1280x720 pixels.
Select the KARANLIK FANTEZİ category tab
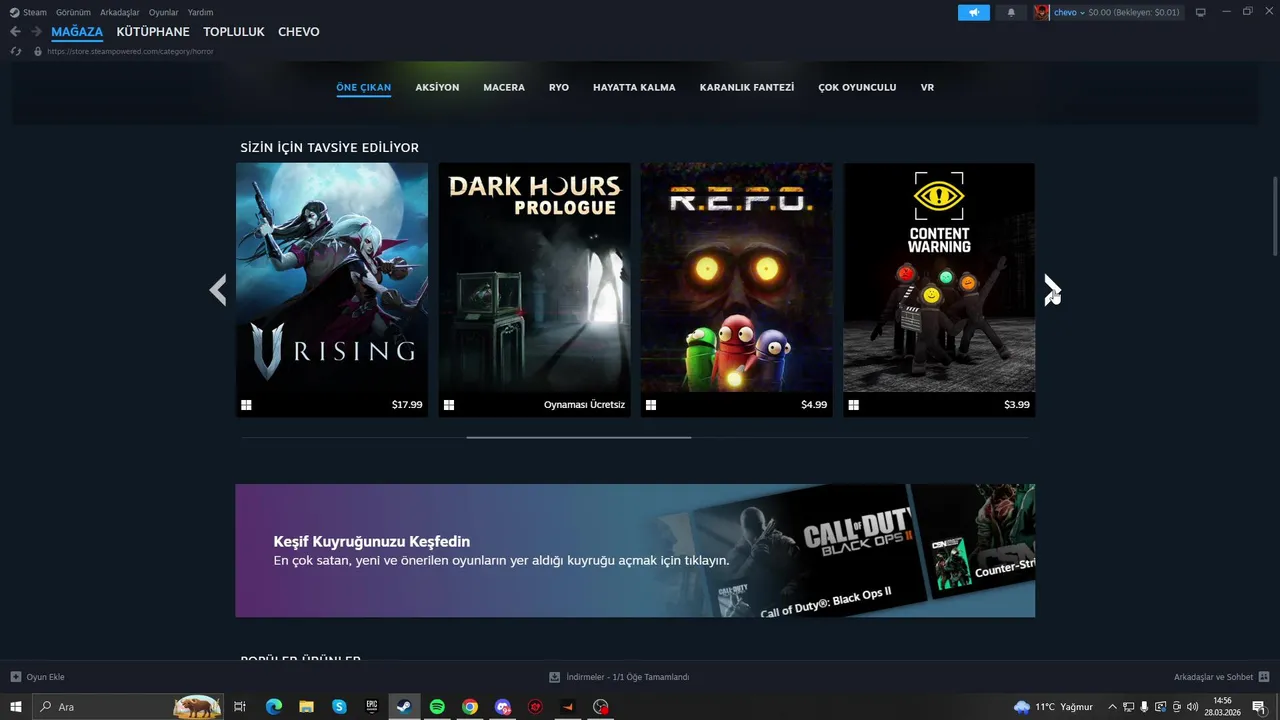[x=747, y=87]
